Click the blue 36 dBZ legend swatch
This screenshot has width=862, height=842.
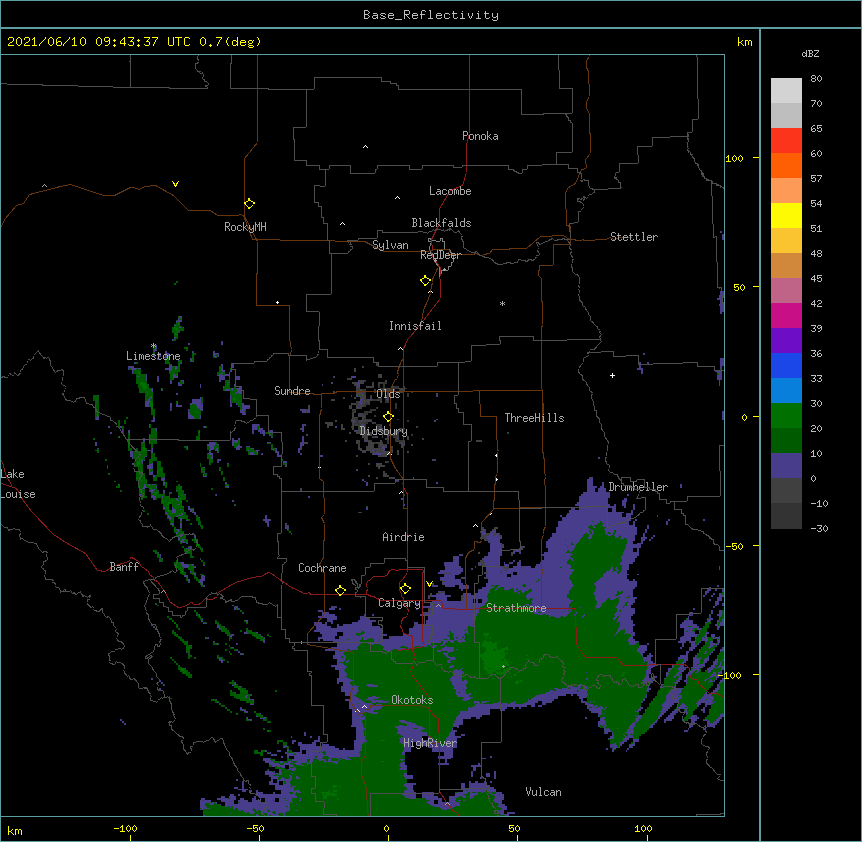786,365
